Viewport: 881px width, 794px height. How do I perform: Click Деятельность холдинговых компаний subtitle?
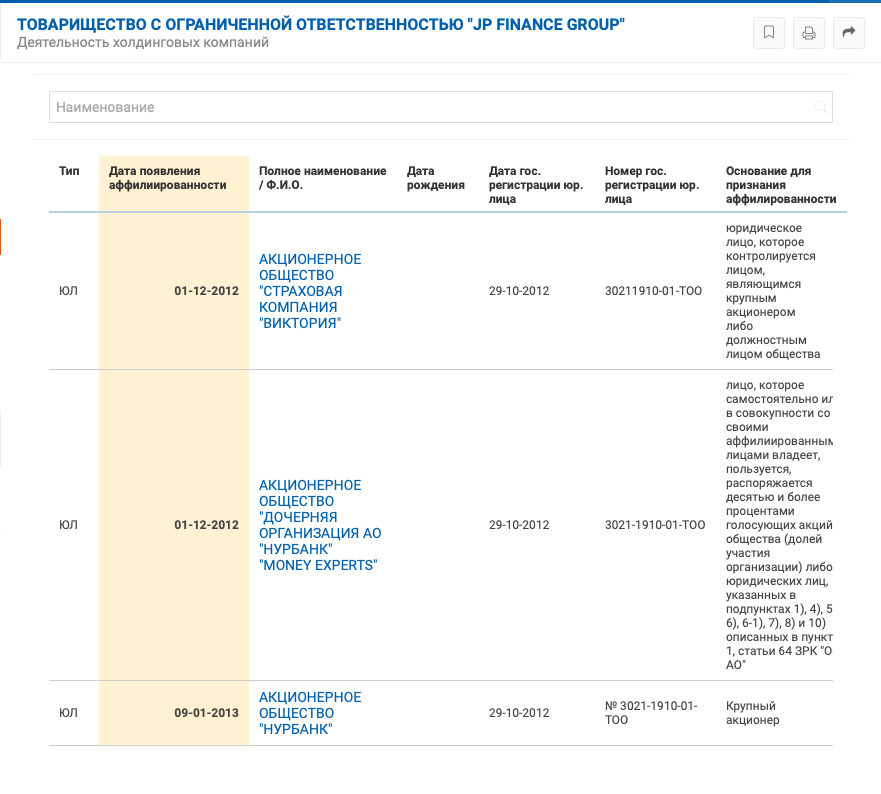[x=143, y=43]
